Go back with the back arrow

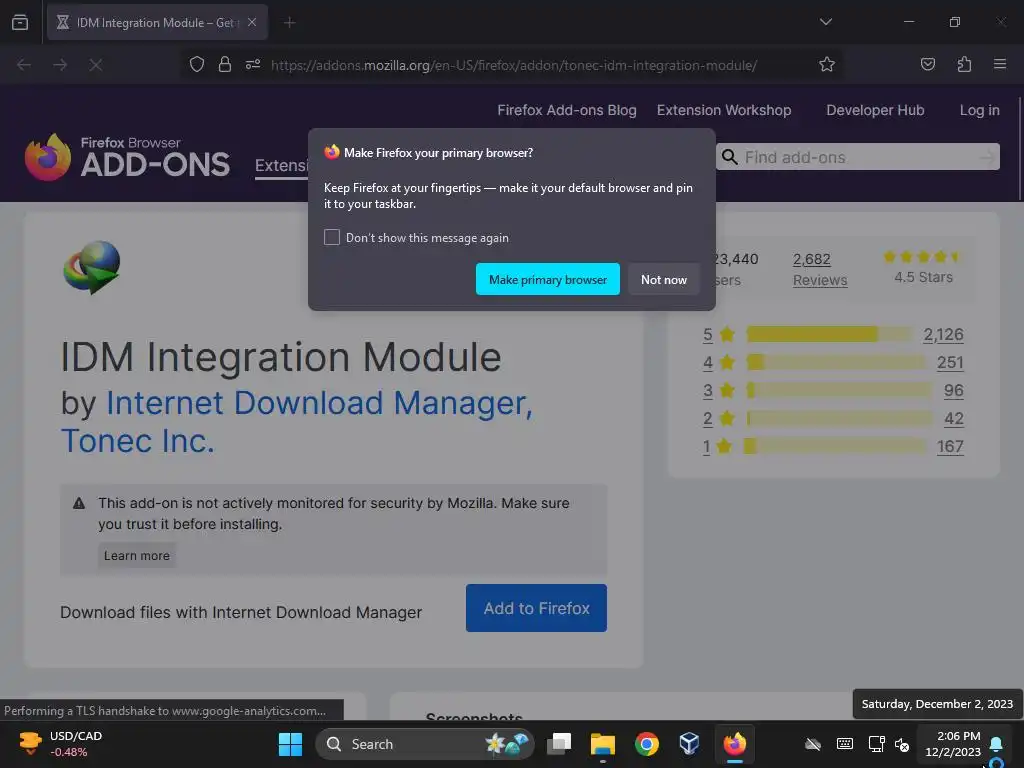[24, 65]
